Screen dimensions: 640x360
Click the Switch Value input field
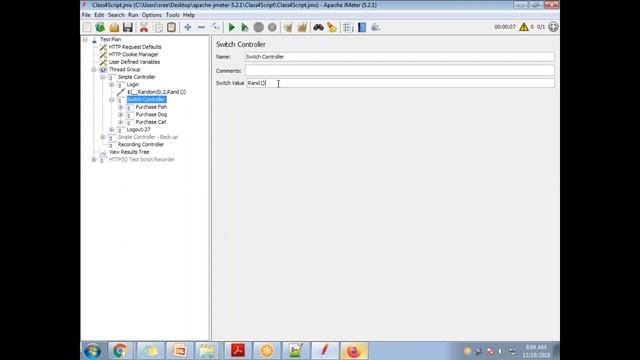pos(400,83)
